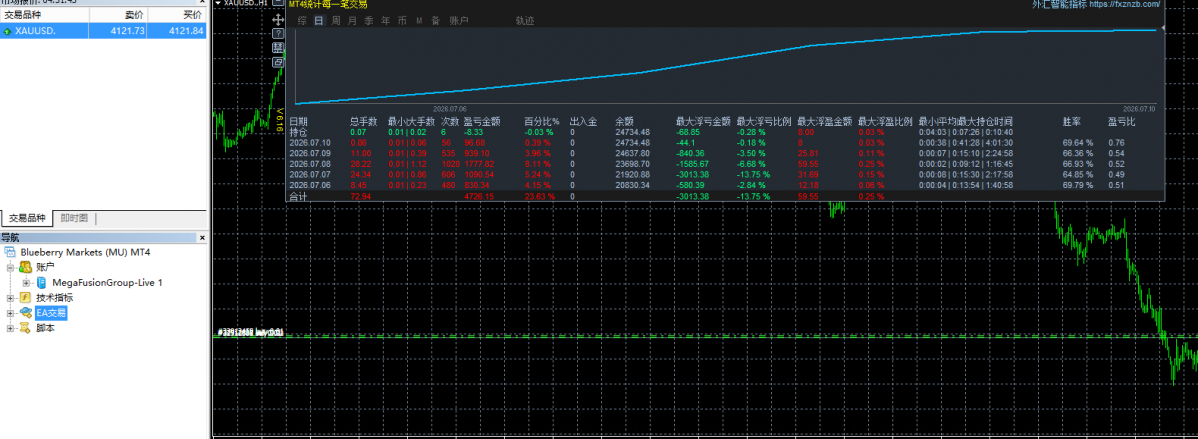Collapse the 账户 tree node
Screen dimensions: 1198x439
pyautogui.click(x=10, y=267)
